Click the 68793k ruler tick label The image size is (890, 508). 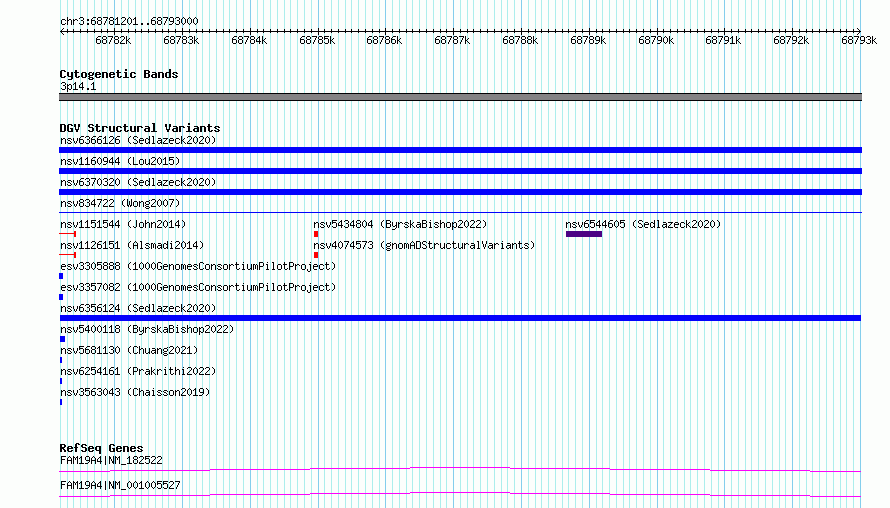859,40
